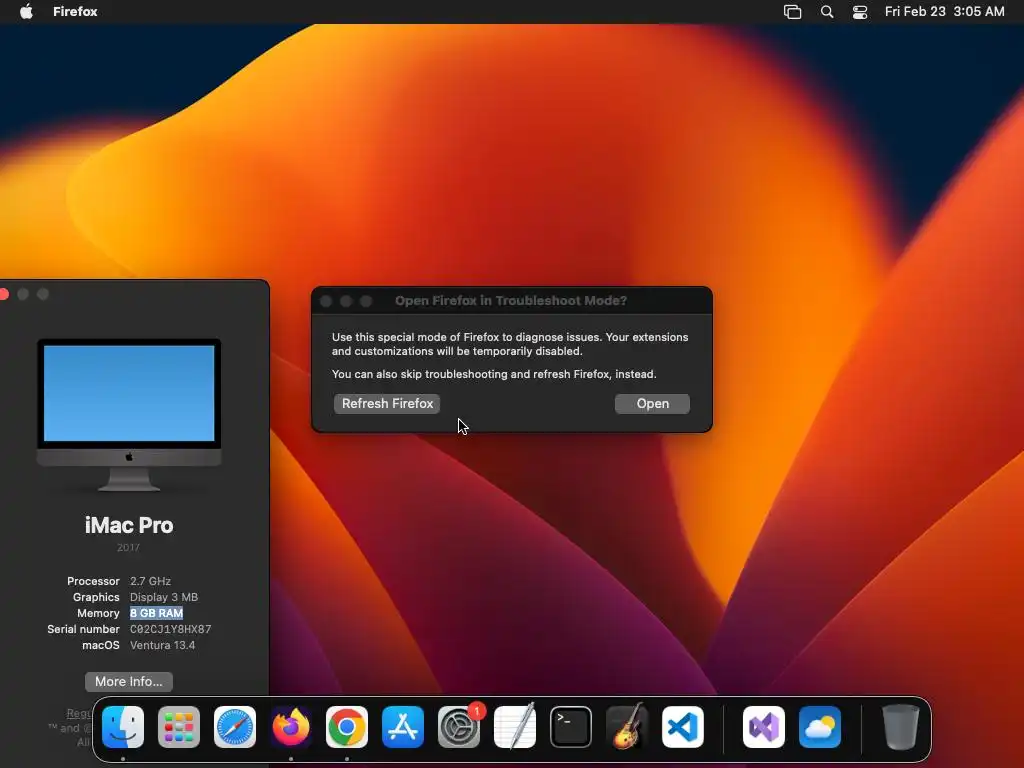Open Stage Manager menu bar icon

(x=792, y=12)
